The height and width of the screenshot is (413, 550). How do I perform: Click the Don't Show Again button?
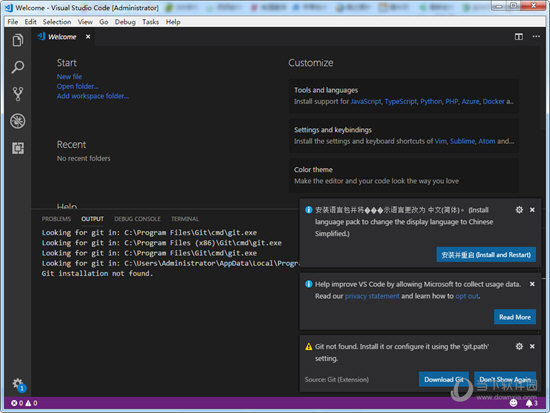pyautogui.click(x=505, y=379)
